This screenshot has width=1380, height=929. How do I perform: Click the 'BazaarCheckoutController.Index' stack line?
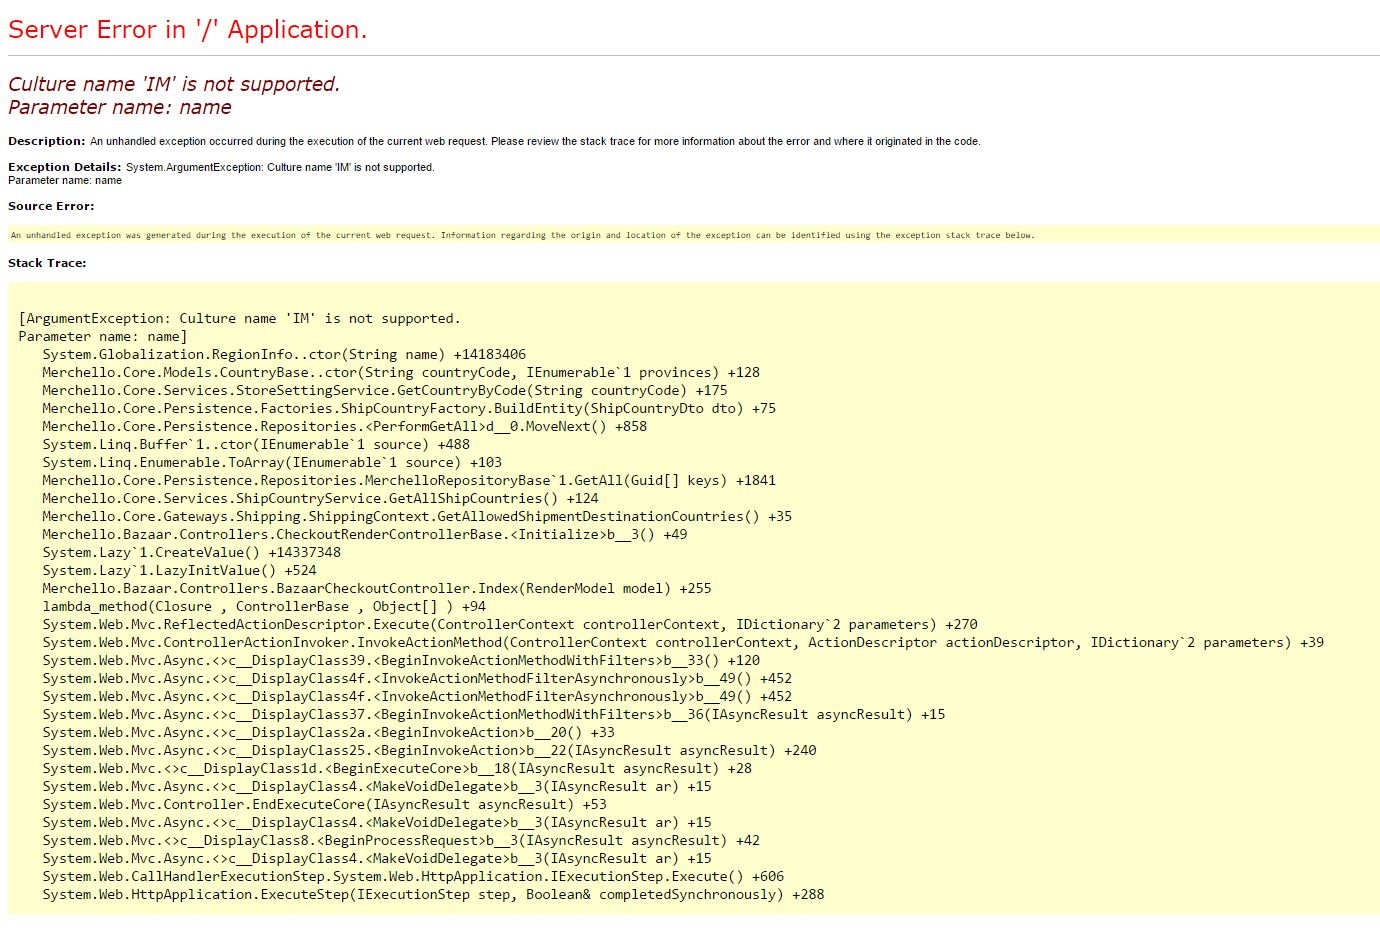click(376, 589)
